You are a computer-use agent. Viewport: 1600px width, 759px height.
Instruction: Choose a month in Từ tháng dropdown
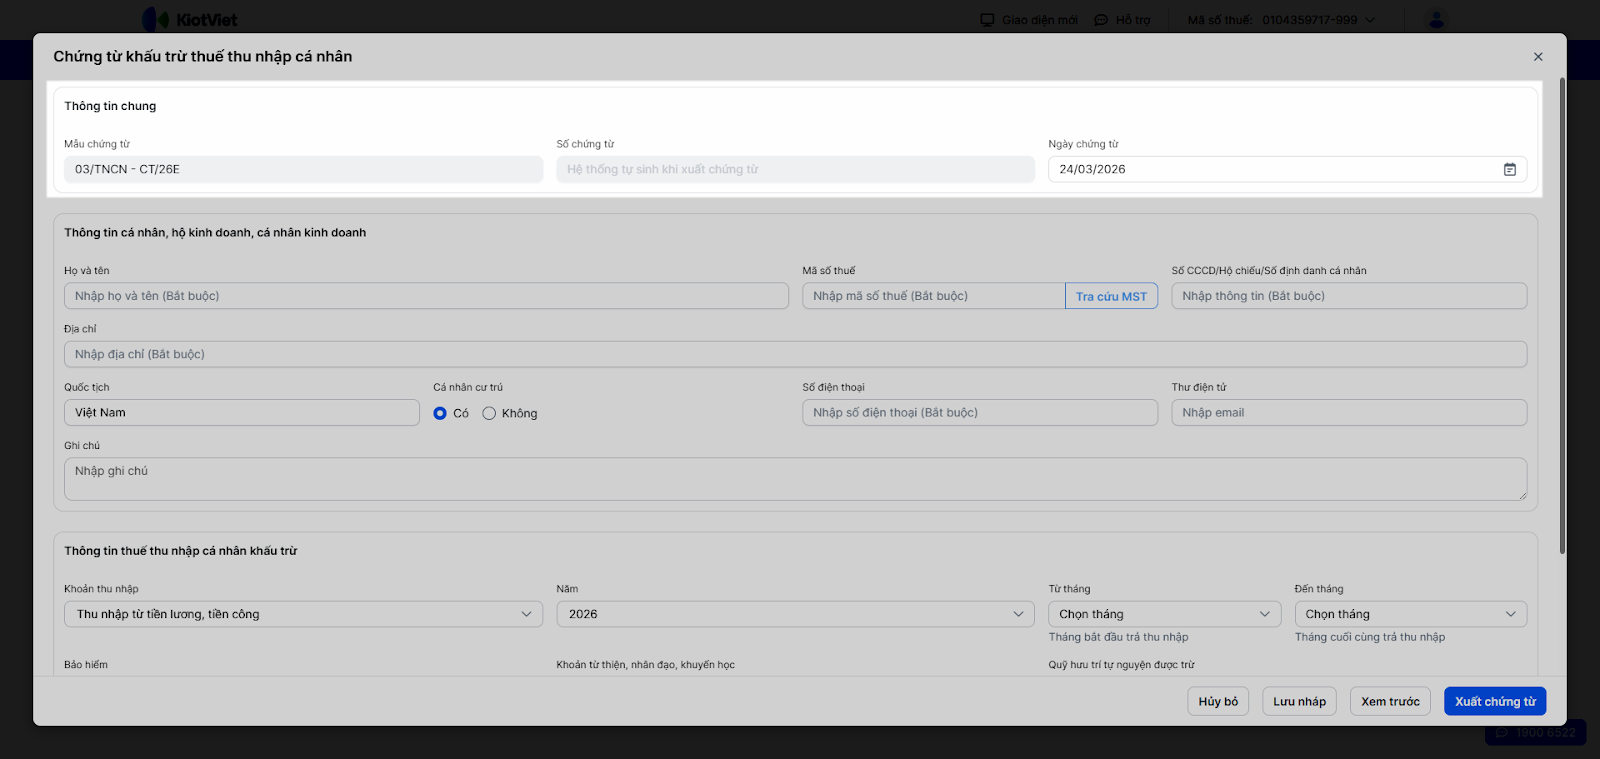coord(1164,614)
